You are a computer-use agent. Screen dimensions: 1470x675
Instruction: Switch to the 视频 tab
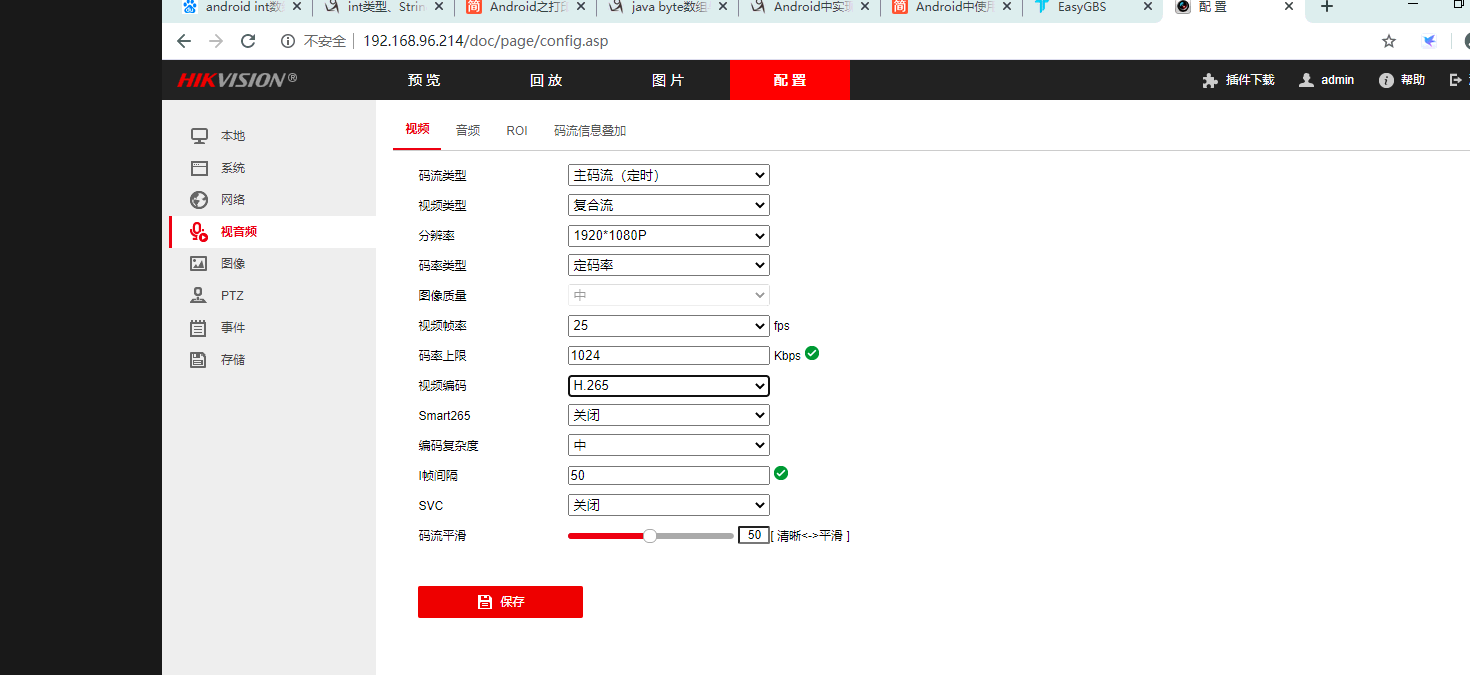tap(417, 129)
